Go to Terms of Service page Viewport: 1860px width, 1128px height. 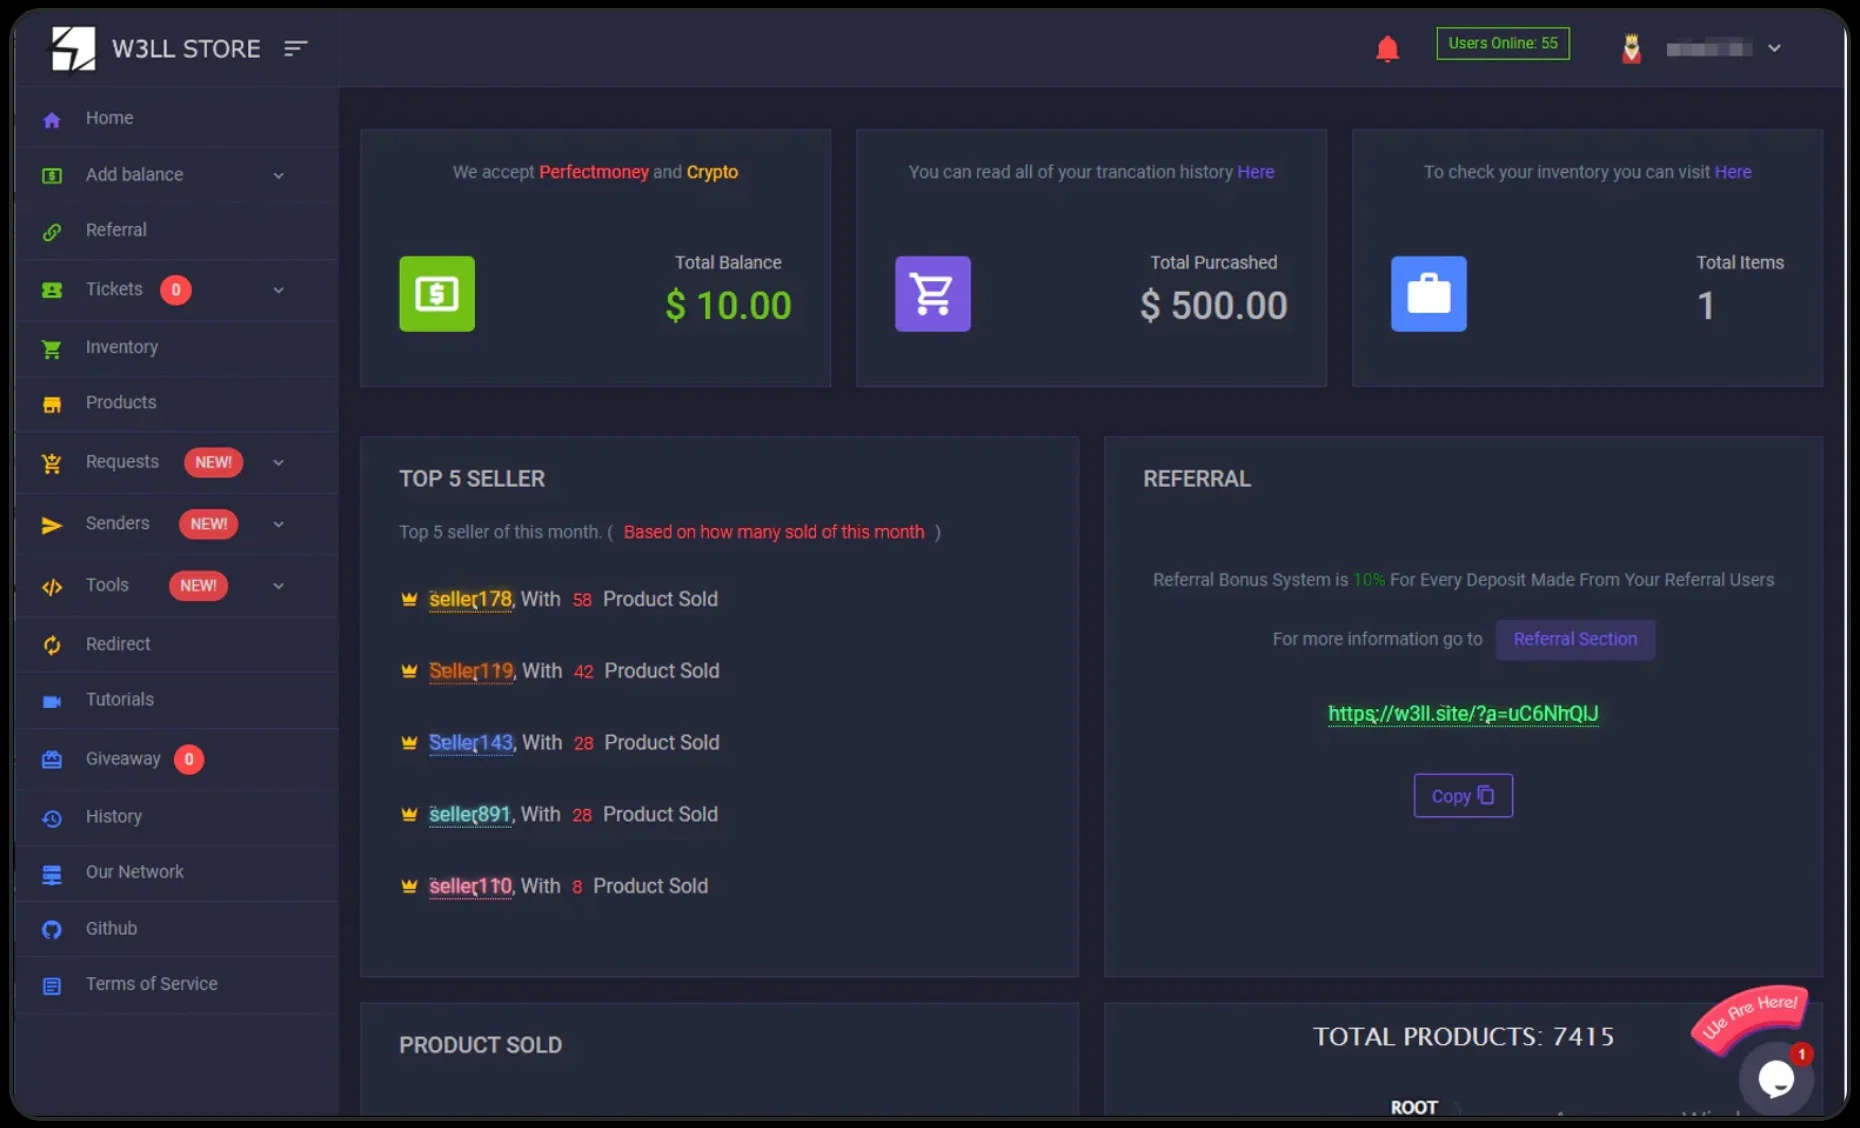tap(151, 984)
